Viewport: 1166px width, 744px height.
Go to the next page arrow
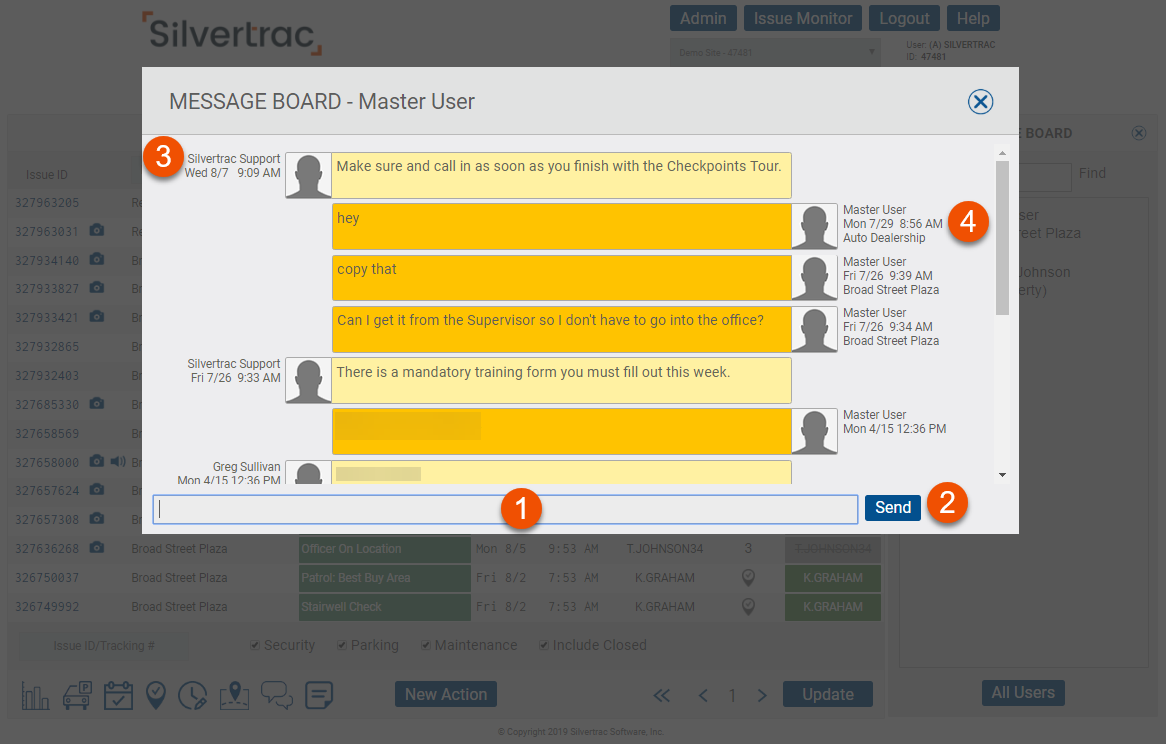click(x=761, y=696)
